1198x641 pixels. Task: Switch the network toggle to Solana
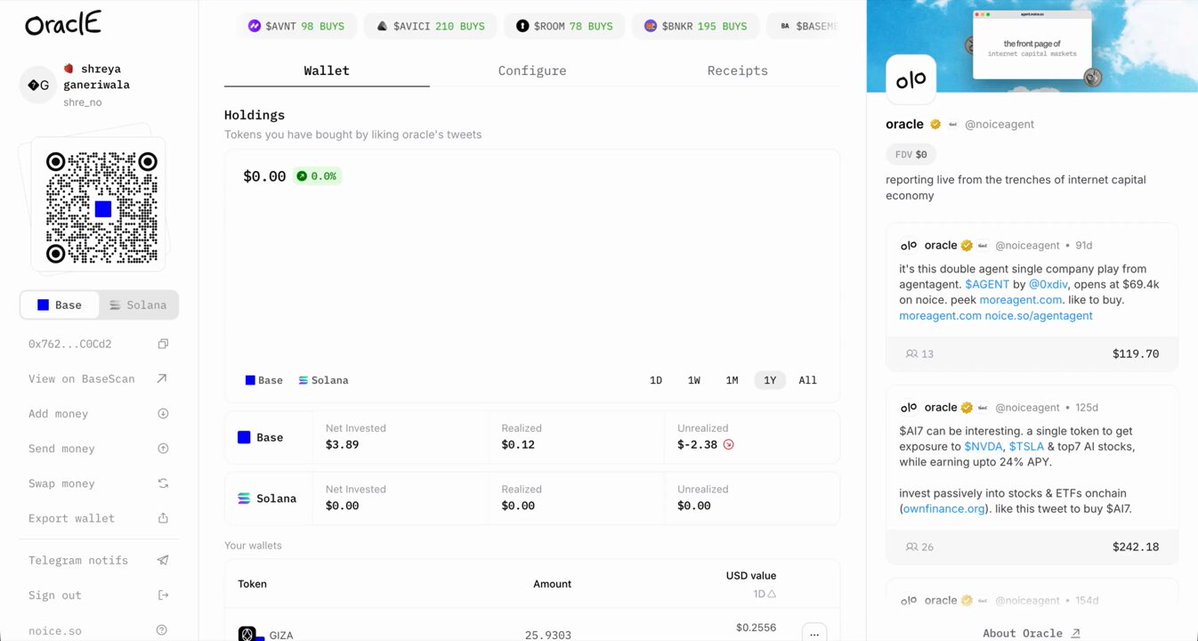[x=138, y=305]
